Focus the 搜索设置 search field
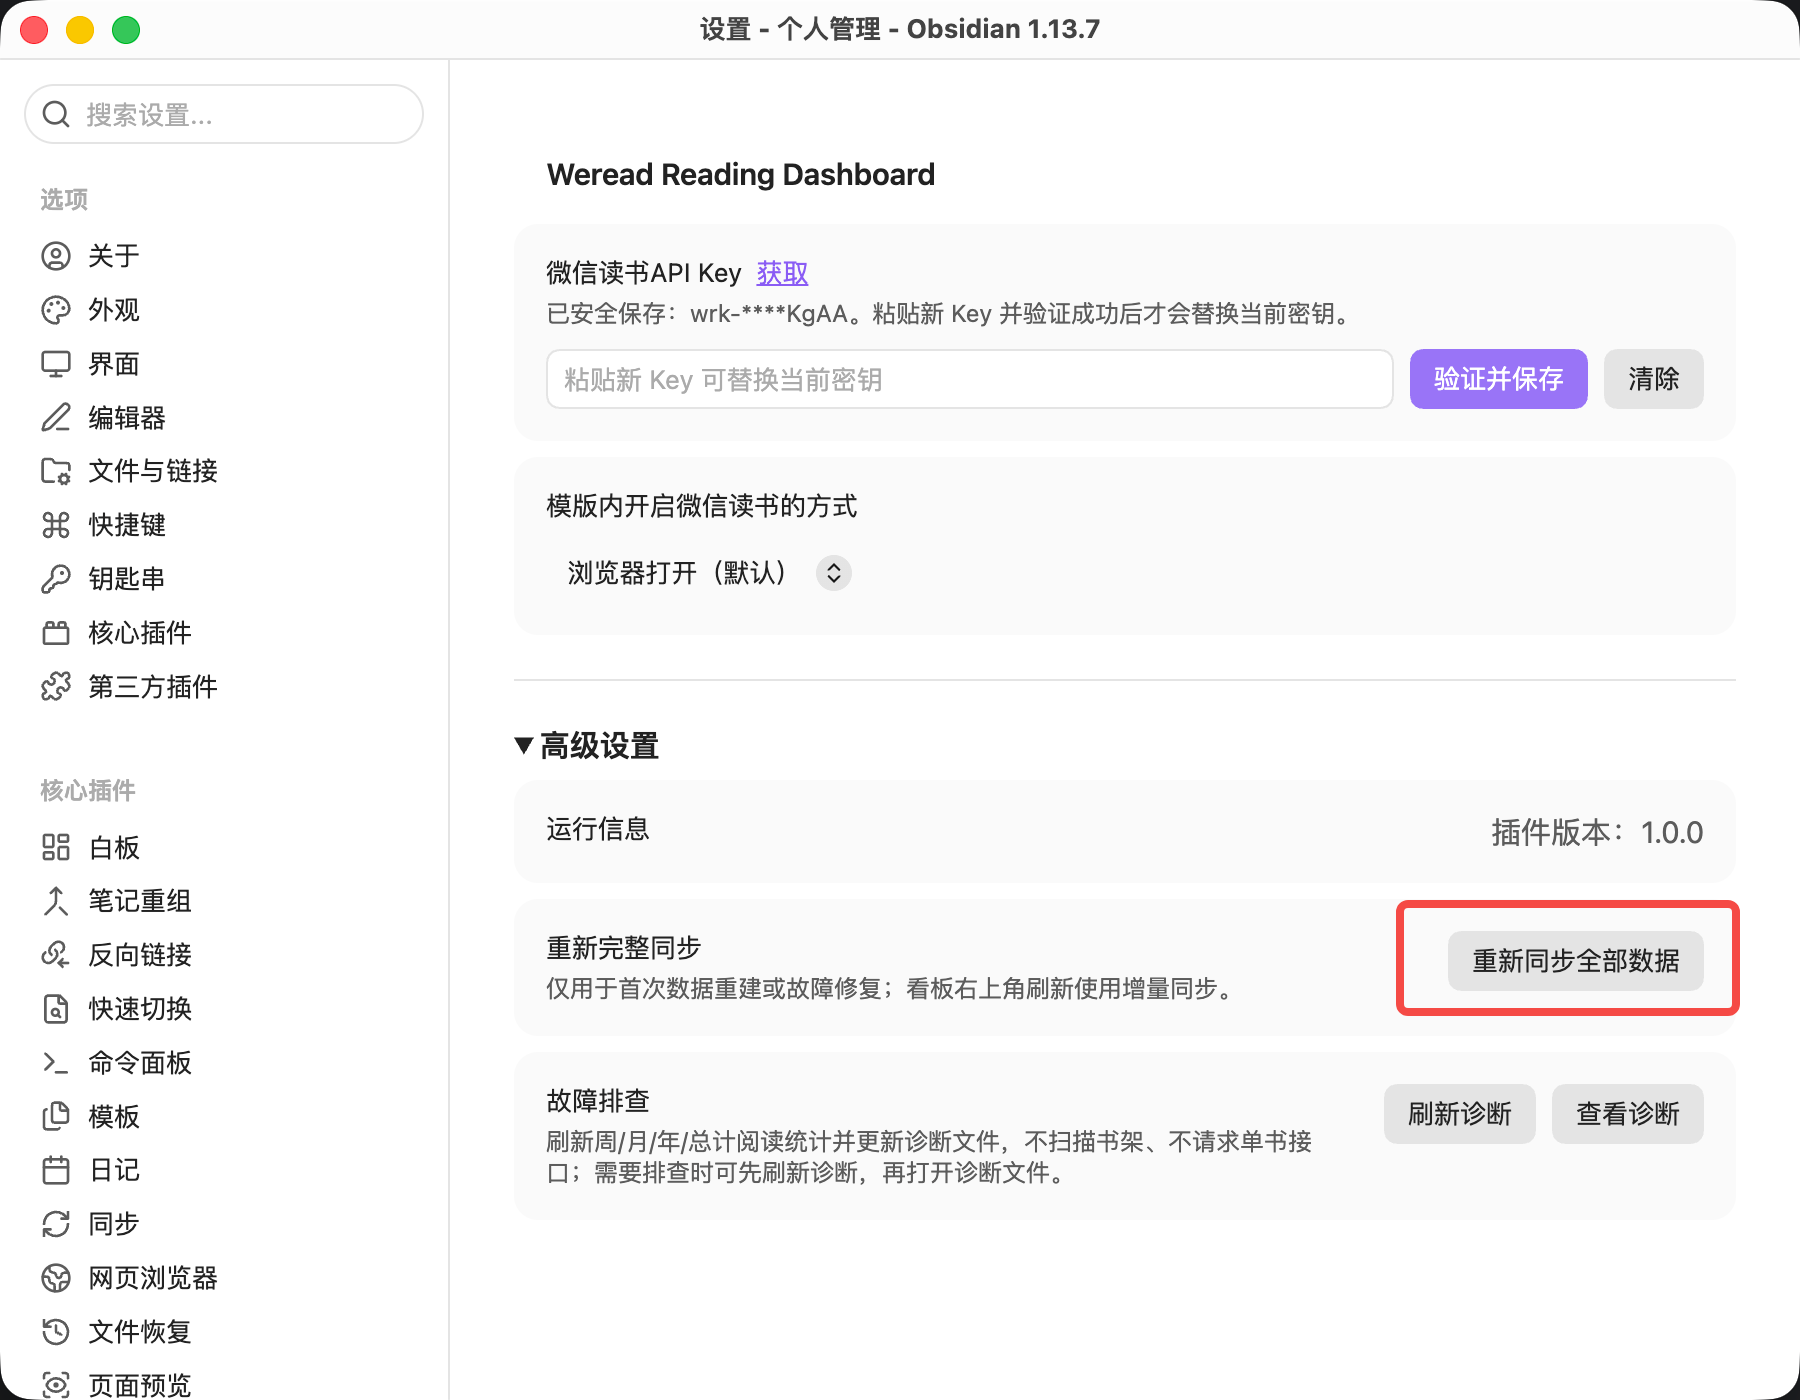The width and height of the screenshot is (1800, 1400). [x=224, y=114]
